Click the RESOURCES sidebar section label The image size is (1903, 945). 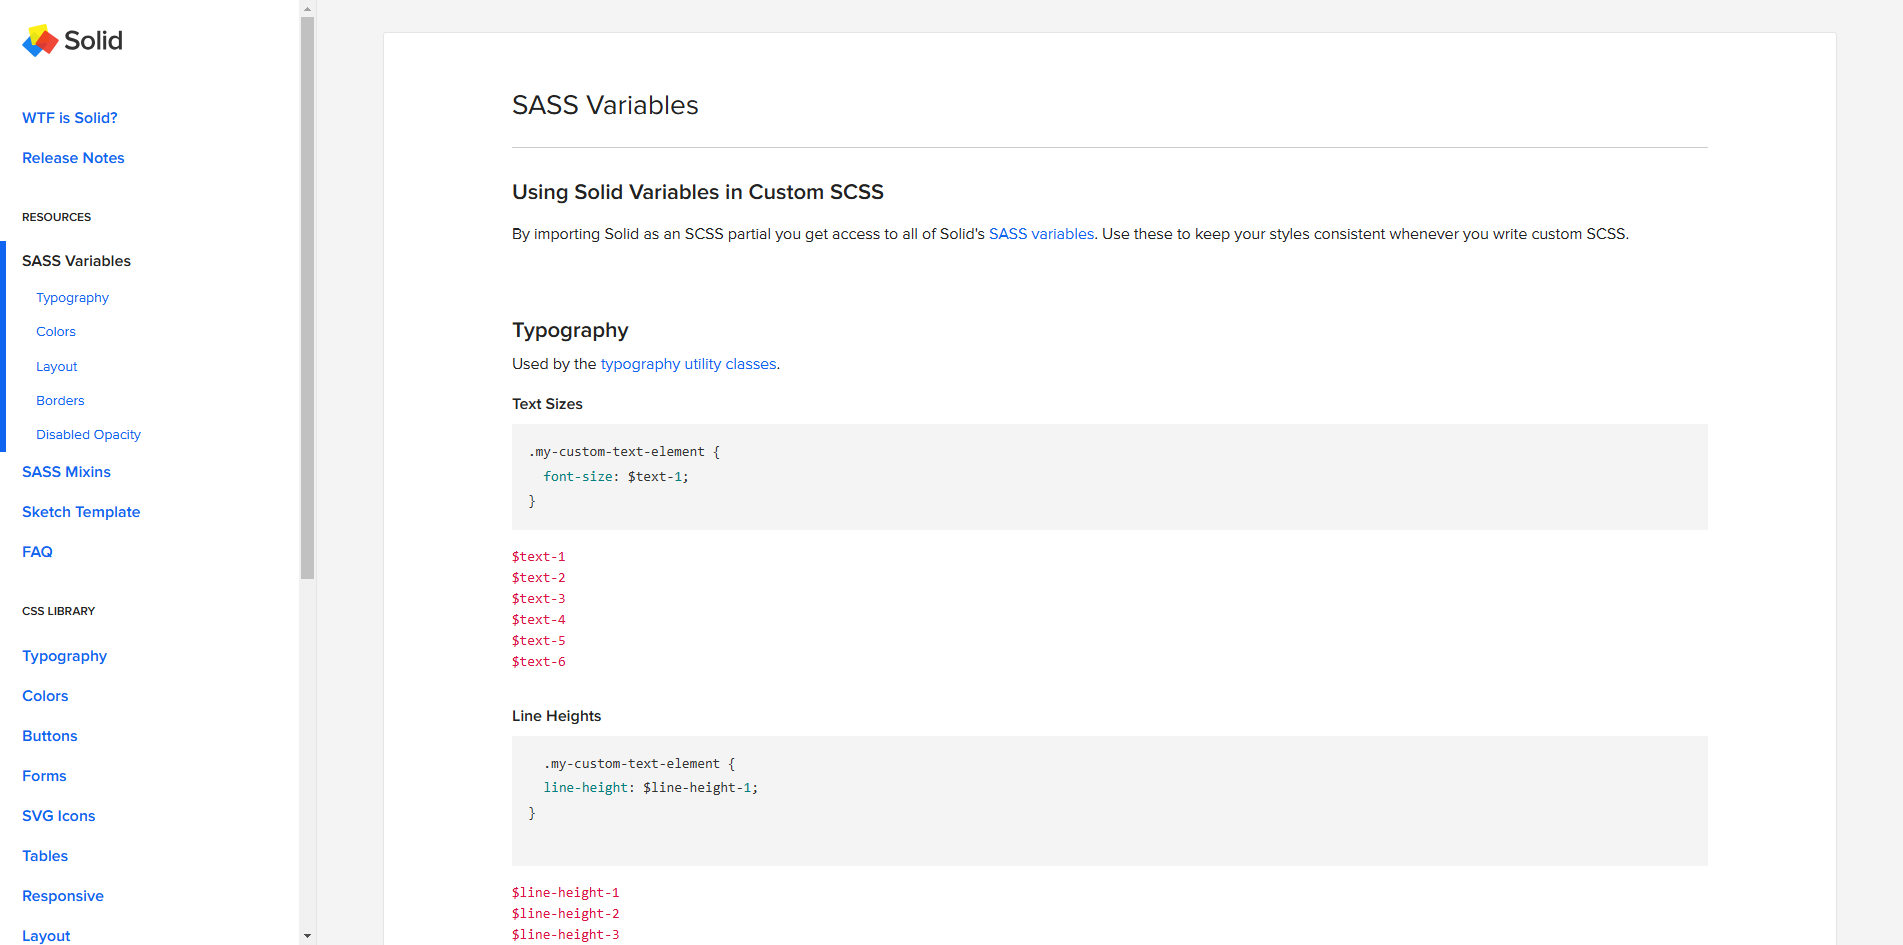[x=56, y=217]
